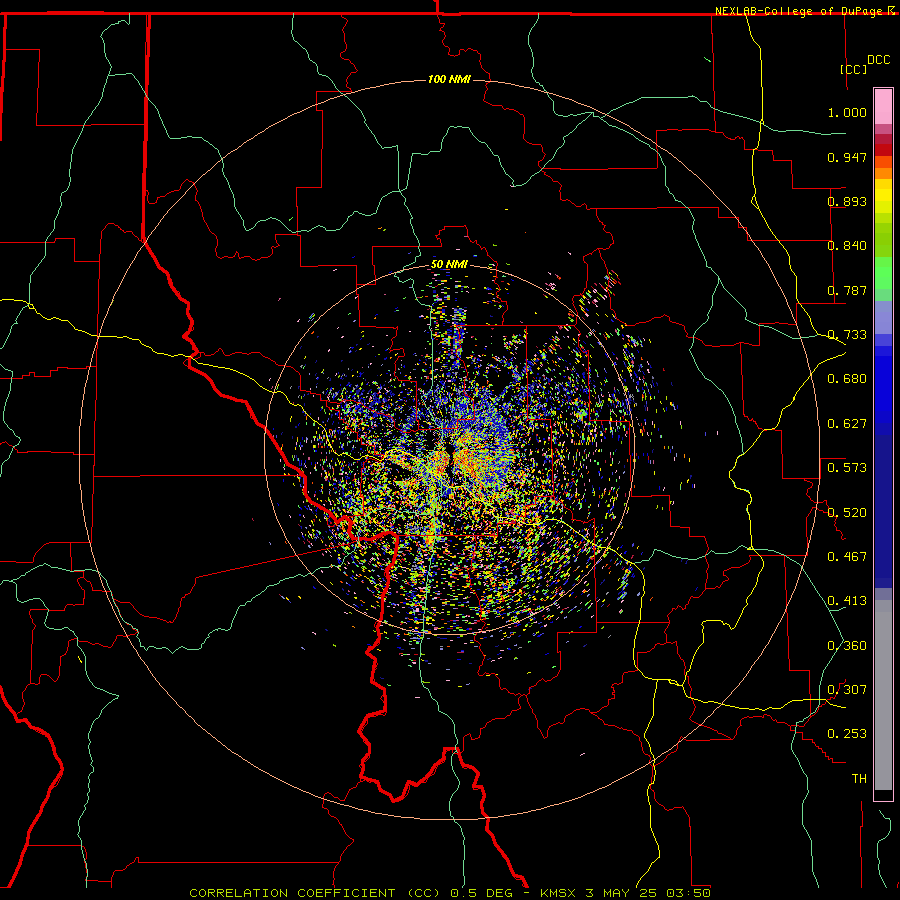Screen dimensions: 900x900
Task: Click the 0.893 scale value
Action: (847, 201)
